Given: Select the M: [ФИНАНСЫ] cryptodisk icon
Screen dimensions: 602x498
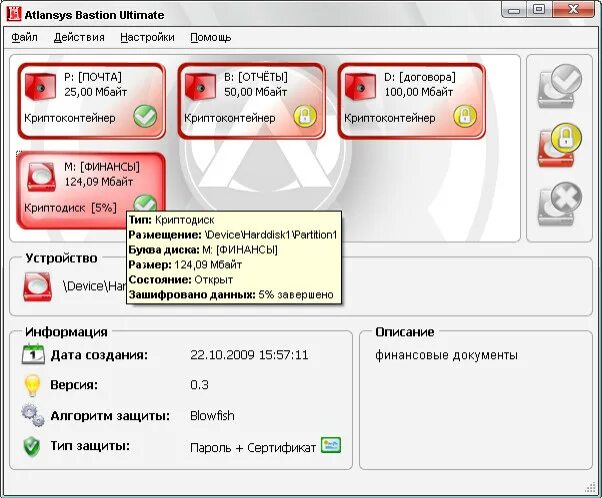Looking at the screenshot, I should click(41, 177).
